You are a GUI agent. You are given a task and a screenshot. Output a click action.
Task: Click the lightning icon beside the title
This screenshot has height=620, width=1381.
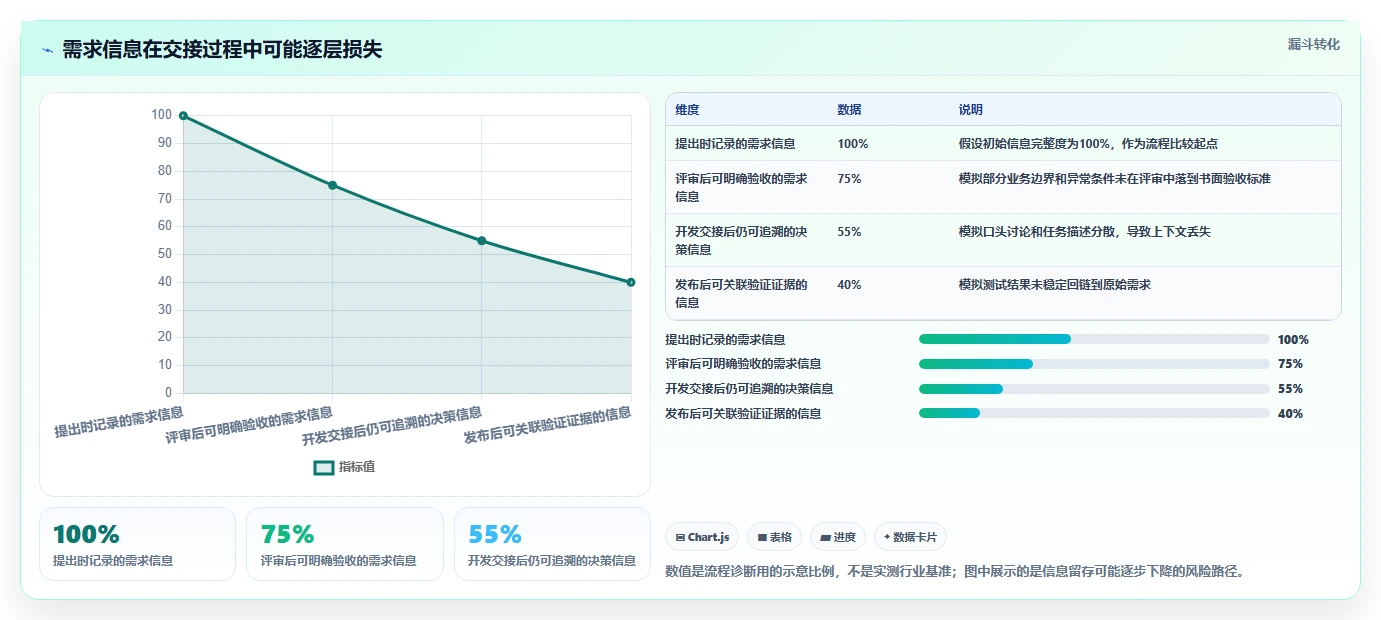click(47, 50)
